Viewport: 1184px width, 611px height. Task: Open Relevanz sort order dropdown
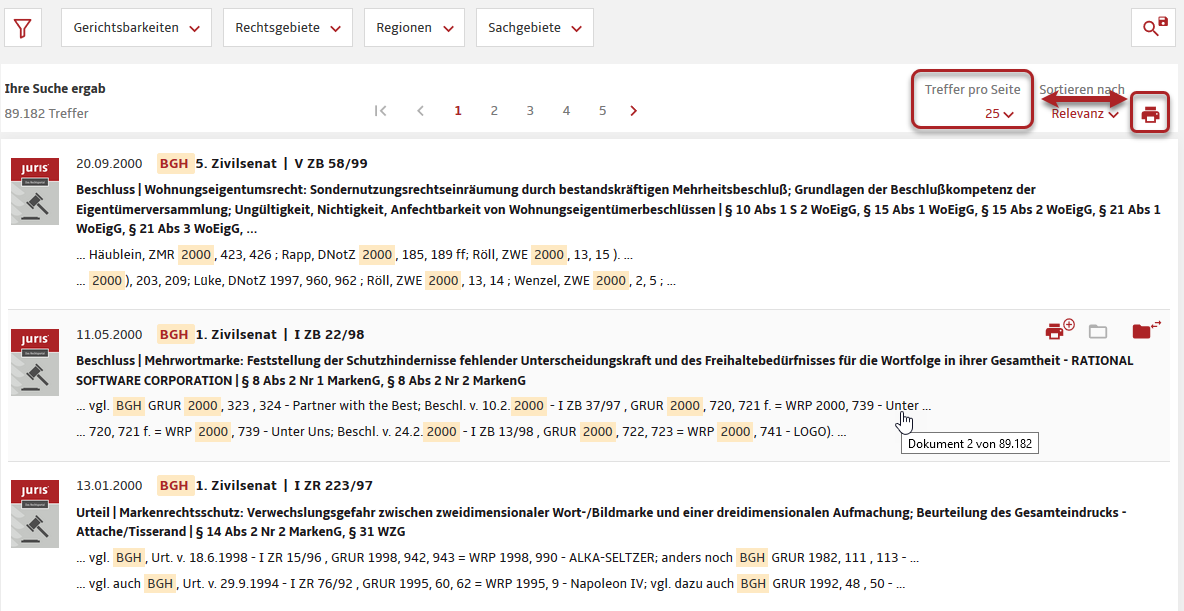coord(1084,114)
